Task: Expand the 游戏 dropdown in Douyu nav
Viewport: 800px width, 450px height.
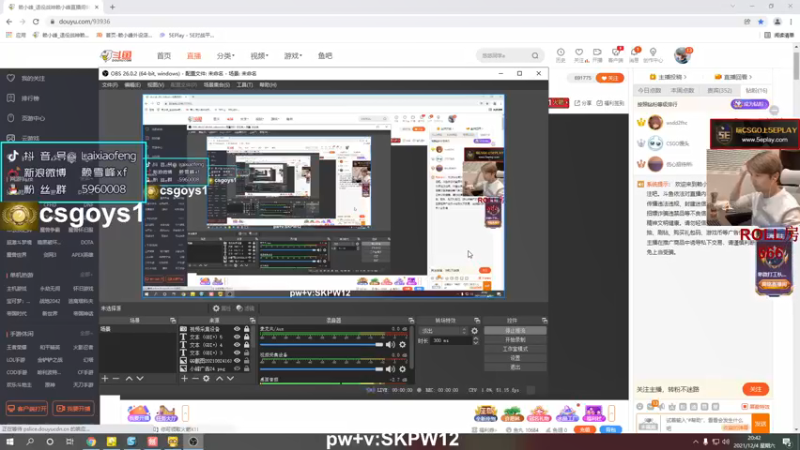Action: click(293, 56)
